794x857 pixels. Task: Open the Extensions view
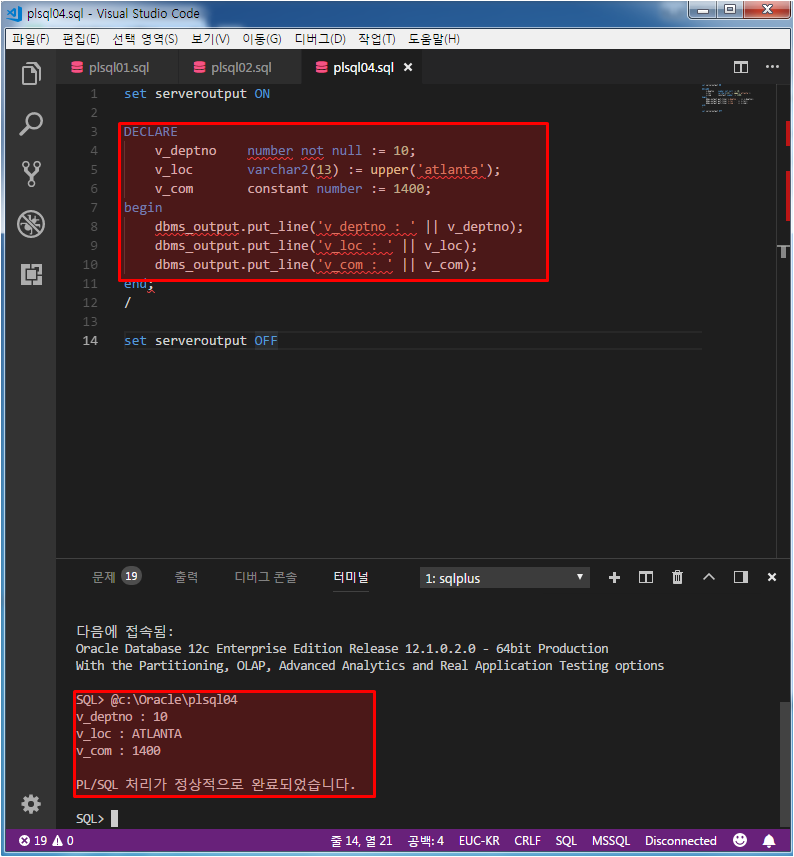click(31, 274)
